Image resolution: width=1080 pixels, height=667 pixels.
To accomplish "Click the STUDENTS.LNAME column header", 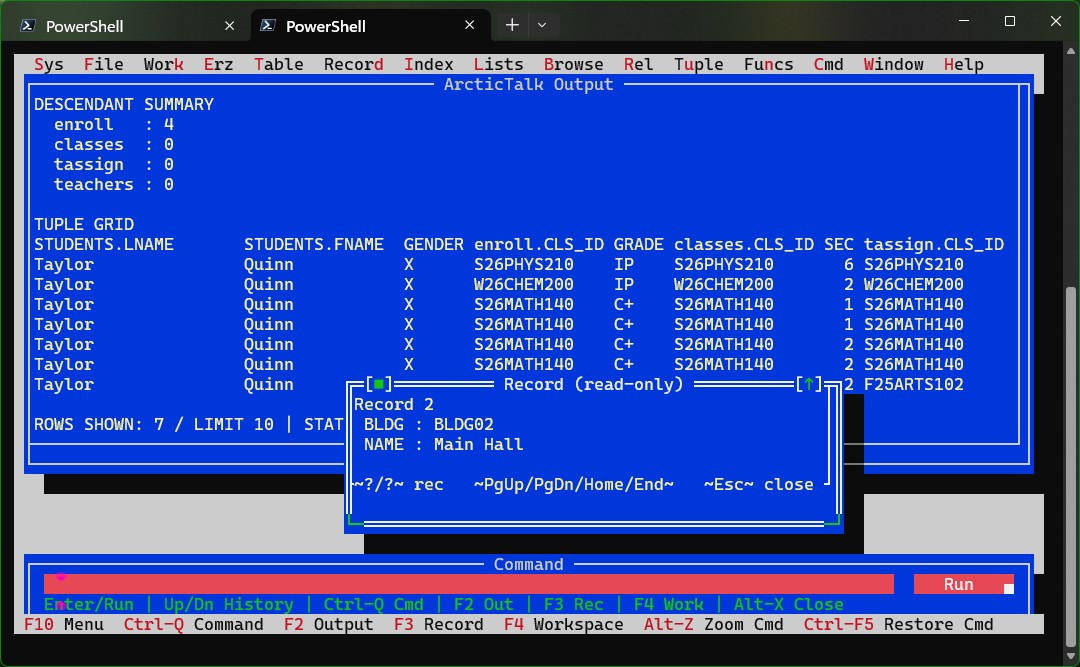I will pos(104,245).
